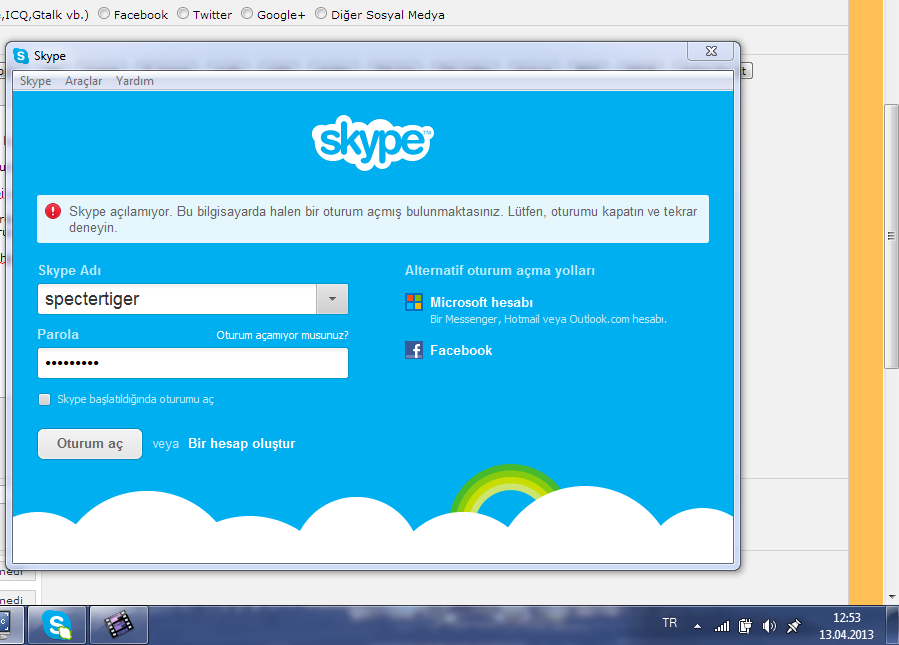
Task: Click the network signal tray icon
Action: (722, 626)
